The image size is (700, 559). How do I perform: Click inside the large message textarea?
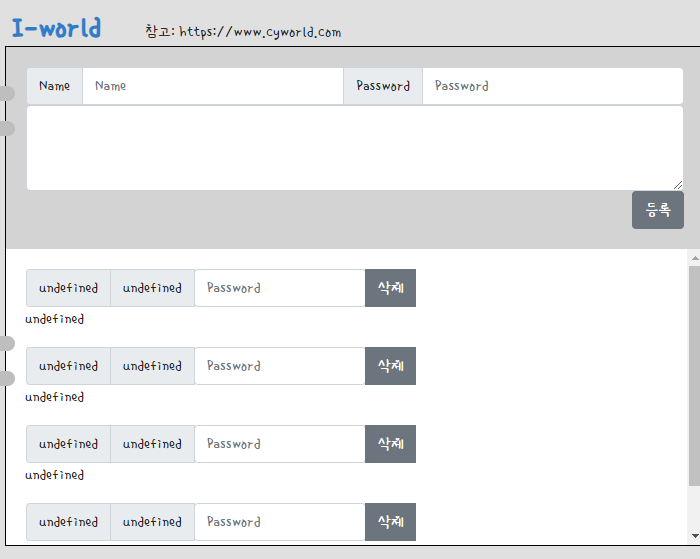(355, 148)
